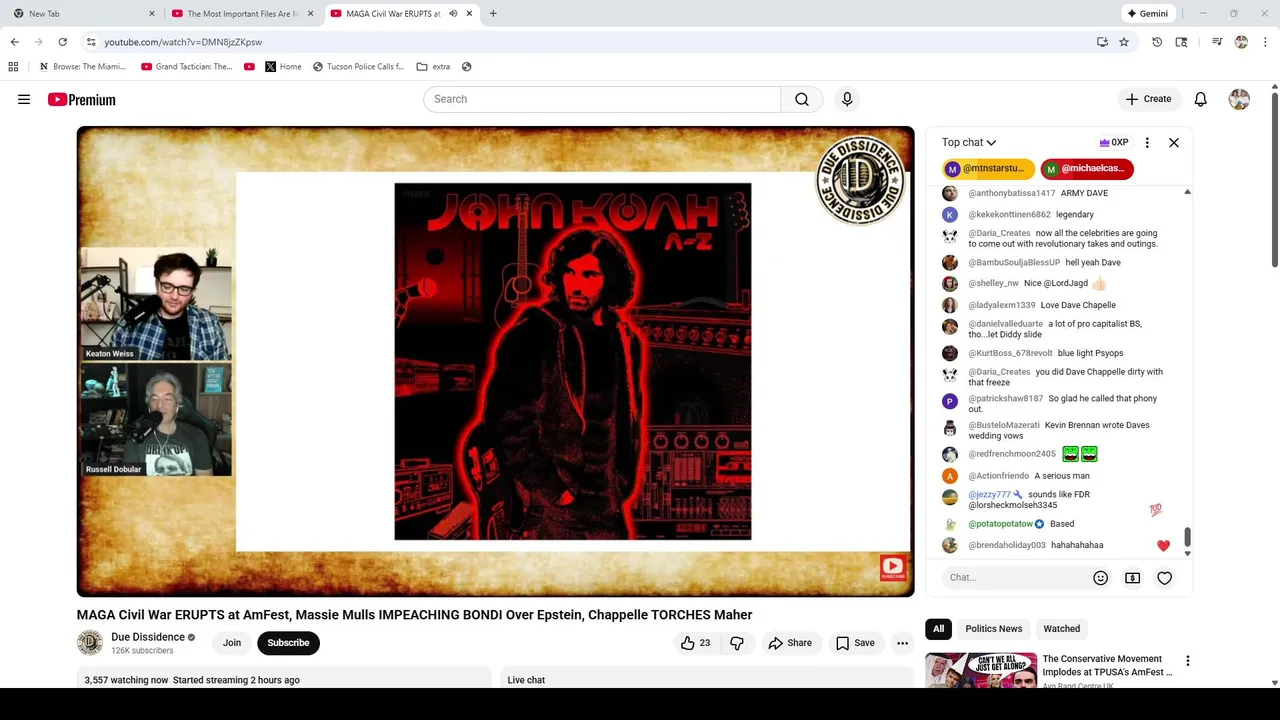Open Due Dissidence channel name link
Screen dimensions: 1280x720
tap(148, 637)
